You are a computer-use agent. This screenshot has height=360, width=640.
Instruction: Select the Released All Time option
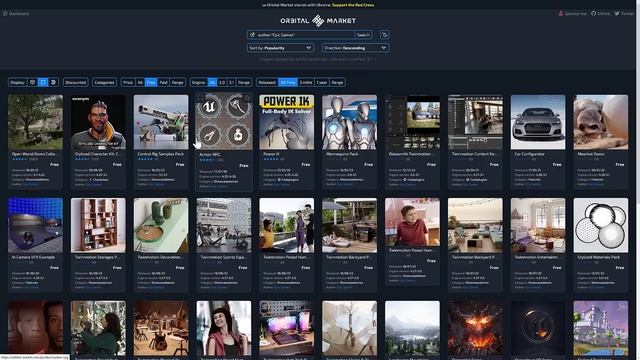point(288,82)
